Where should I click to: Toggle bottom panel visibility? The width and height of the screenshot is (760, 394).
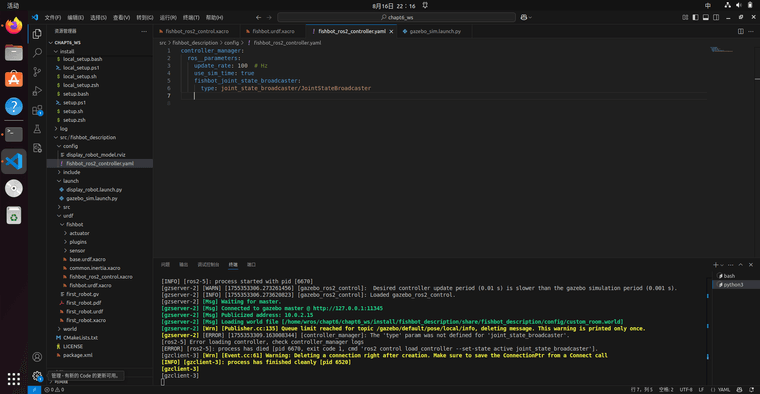706,17
